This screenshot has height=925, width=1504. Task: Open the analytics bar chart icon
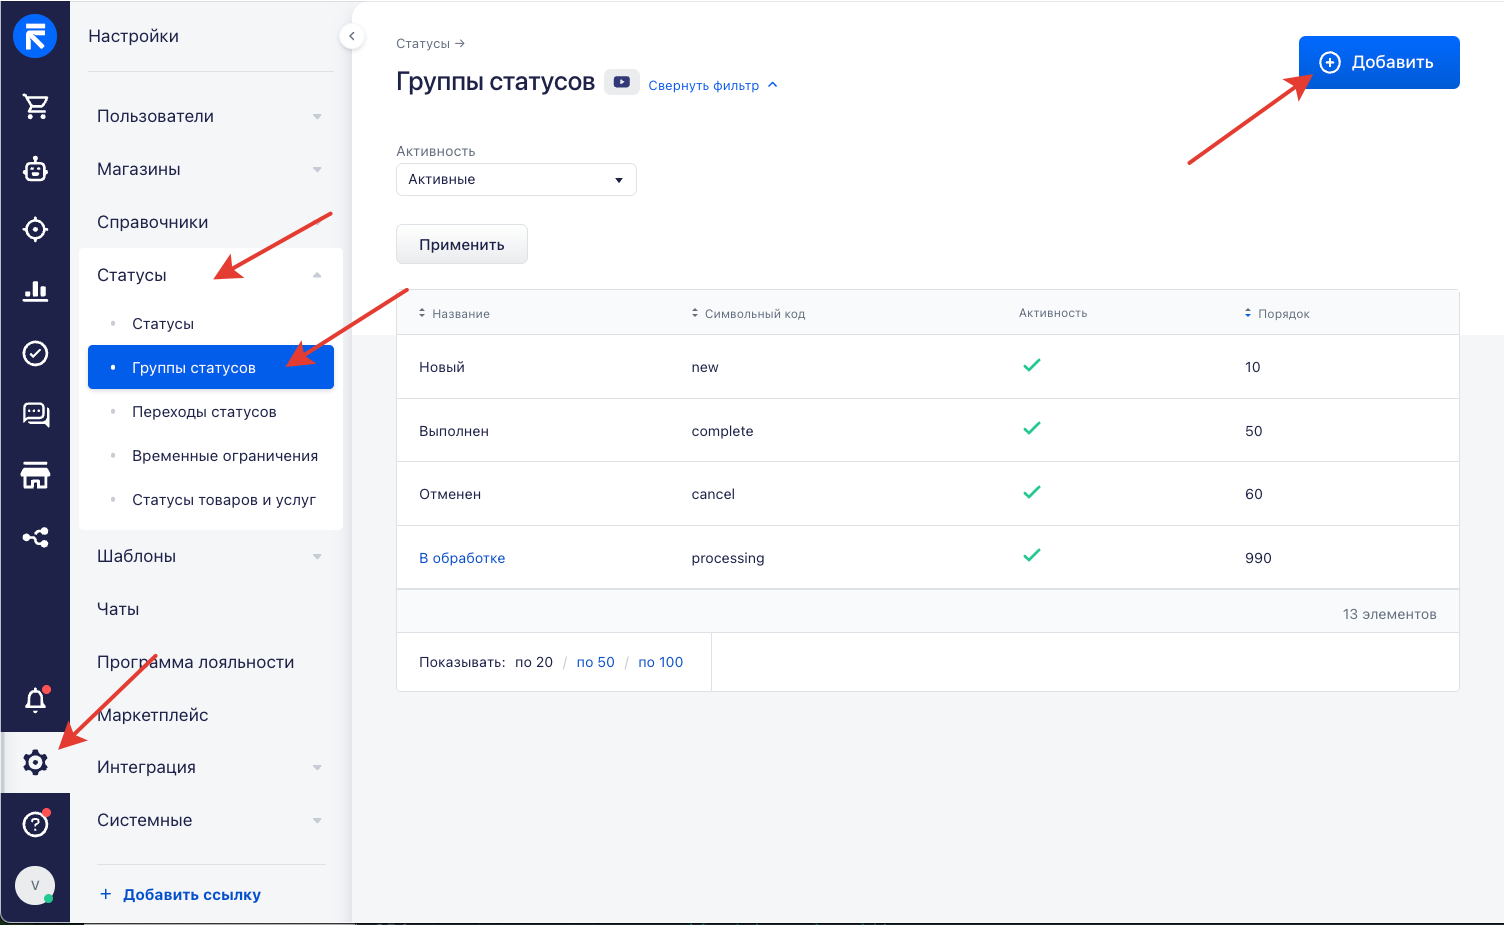35,291
